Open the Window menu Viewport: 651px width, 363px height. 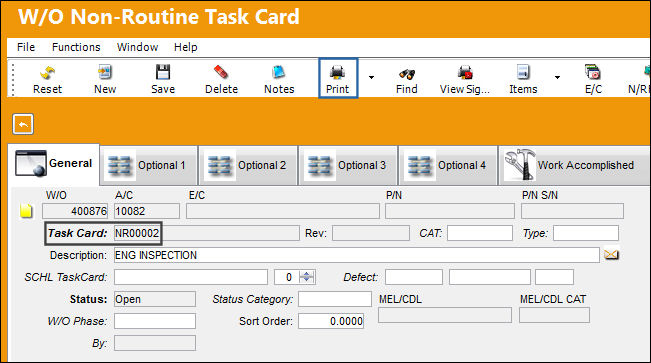pyautogui.click(x=137, y=47)
